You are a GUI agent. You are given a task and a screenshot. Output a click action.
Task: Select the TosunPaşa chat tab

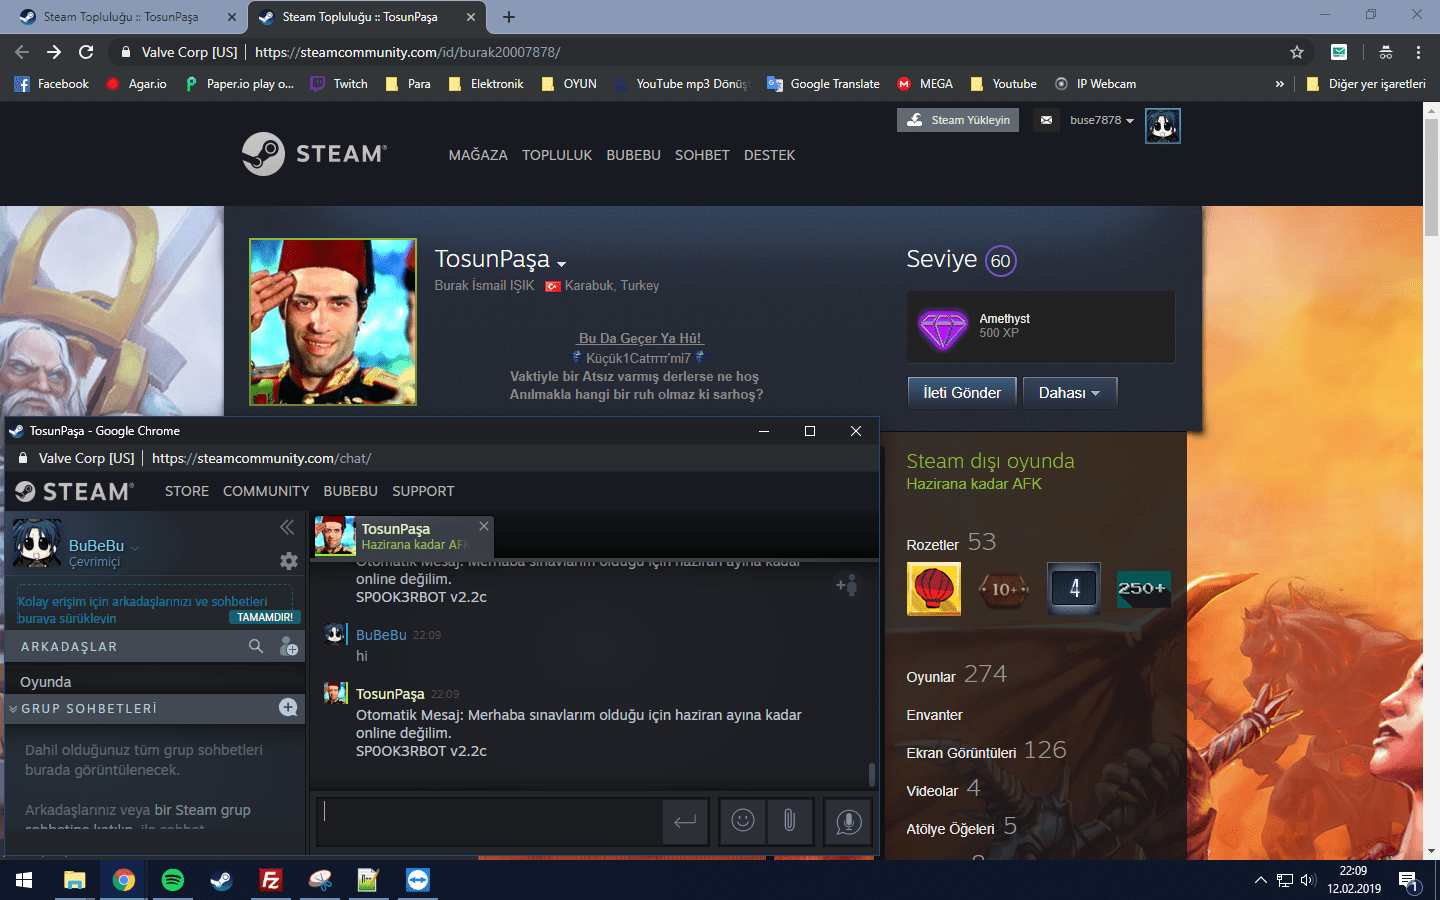click(403, 536)
